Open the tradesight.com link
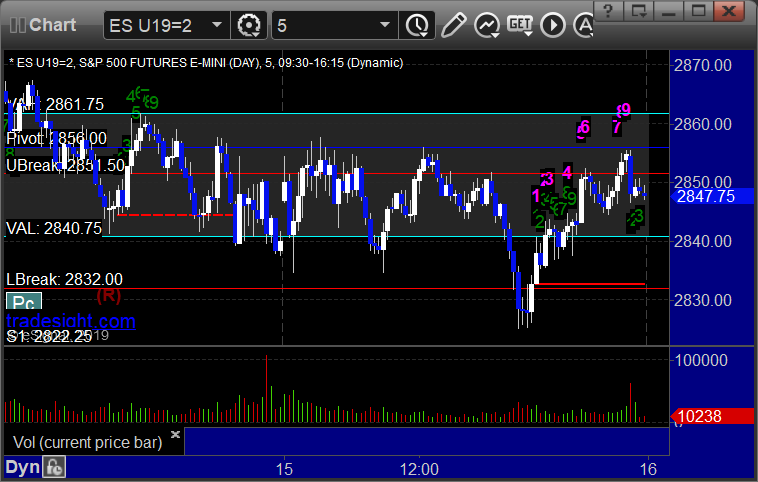The width and height of the screenshot is (758, 482). point(71,321)
